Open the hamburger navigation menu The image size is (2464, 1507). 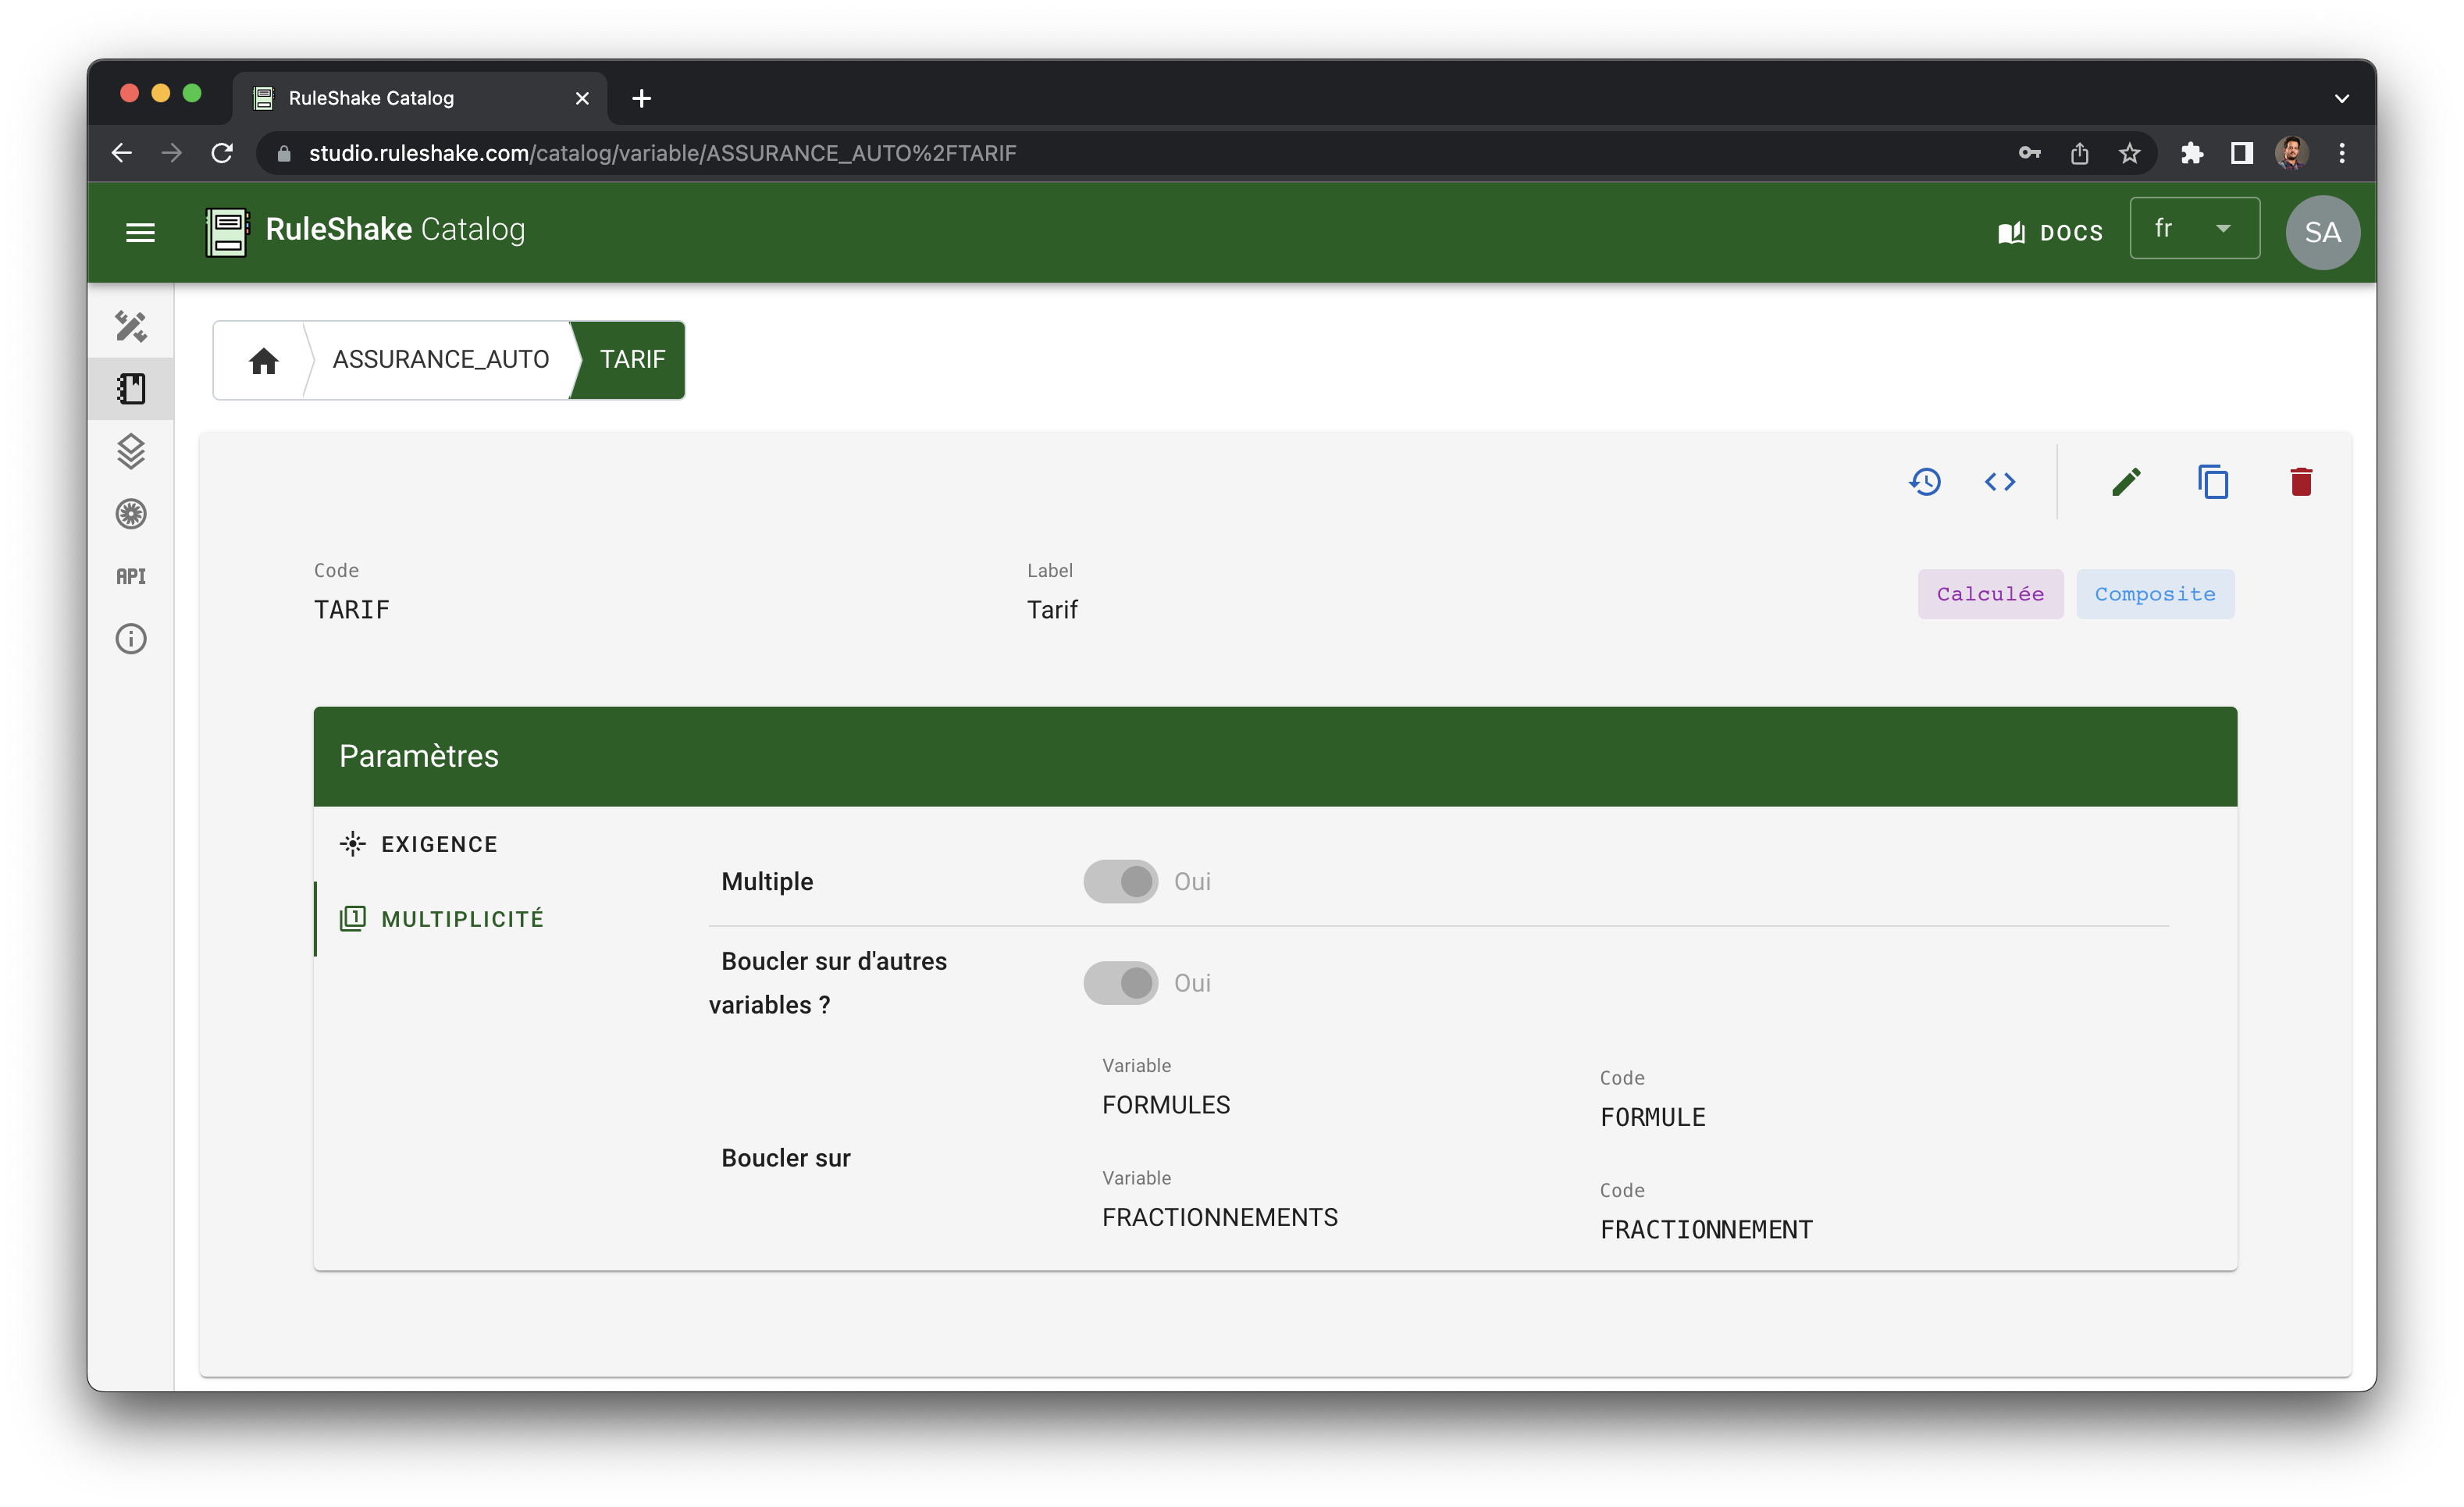140,232
